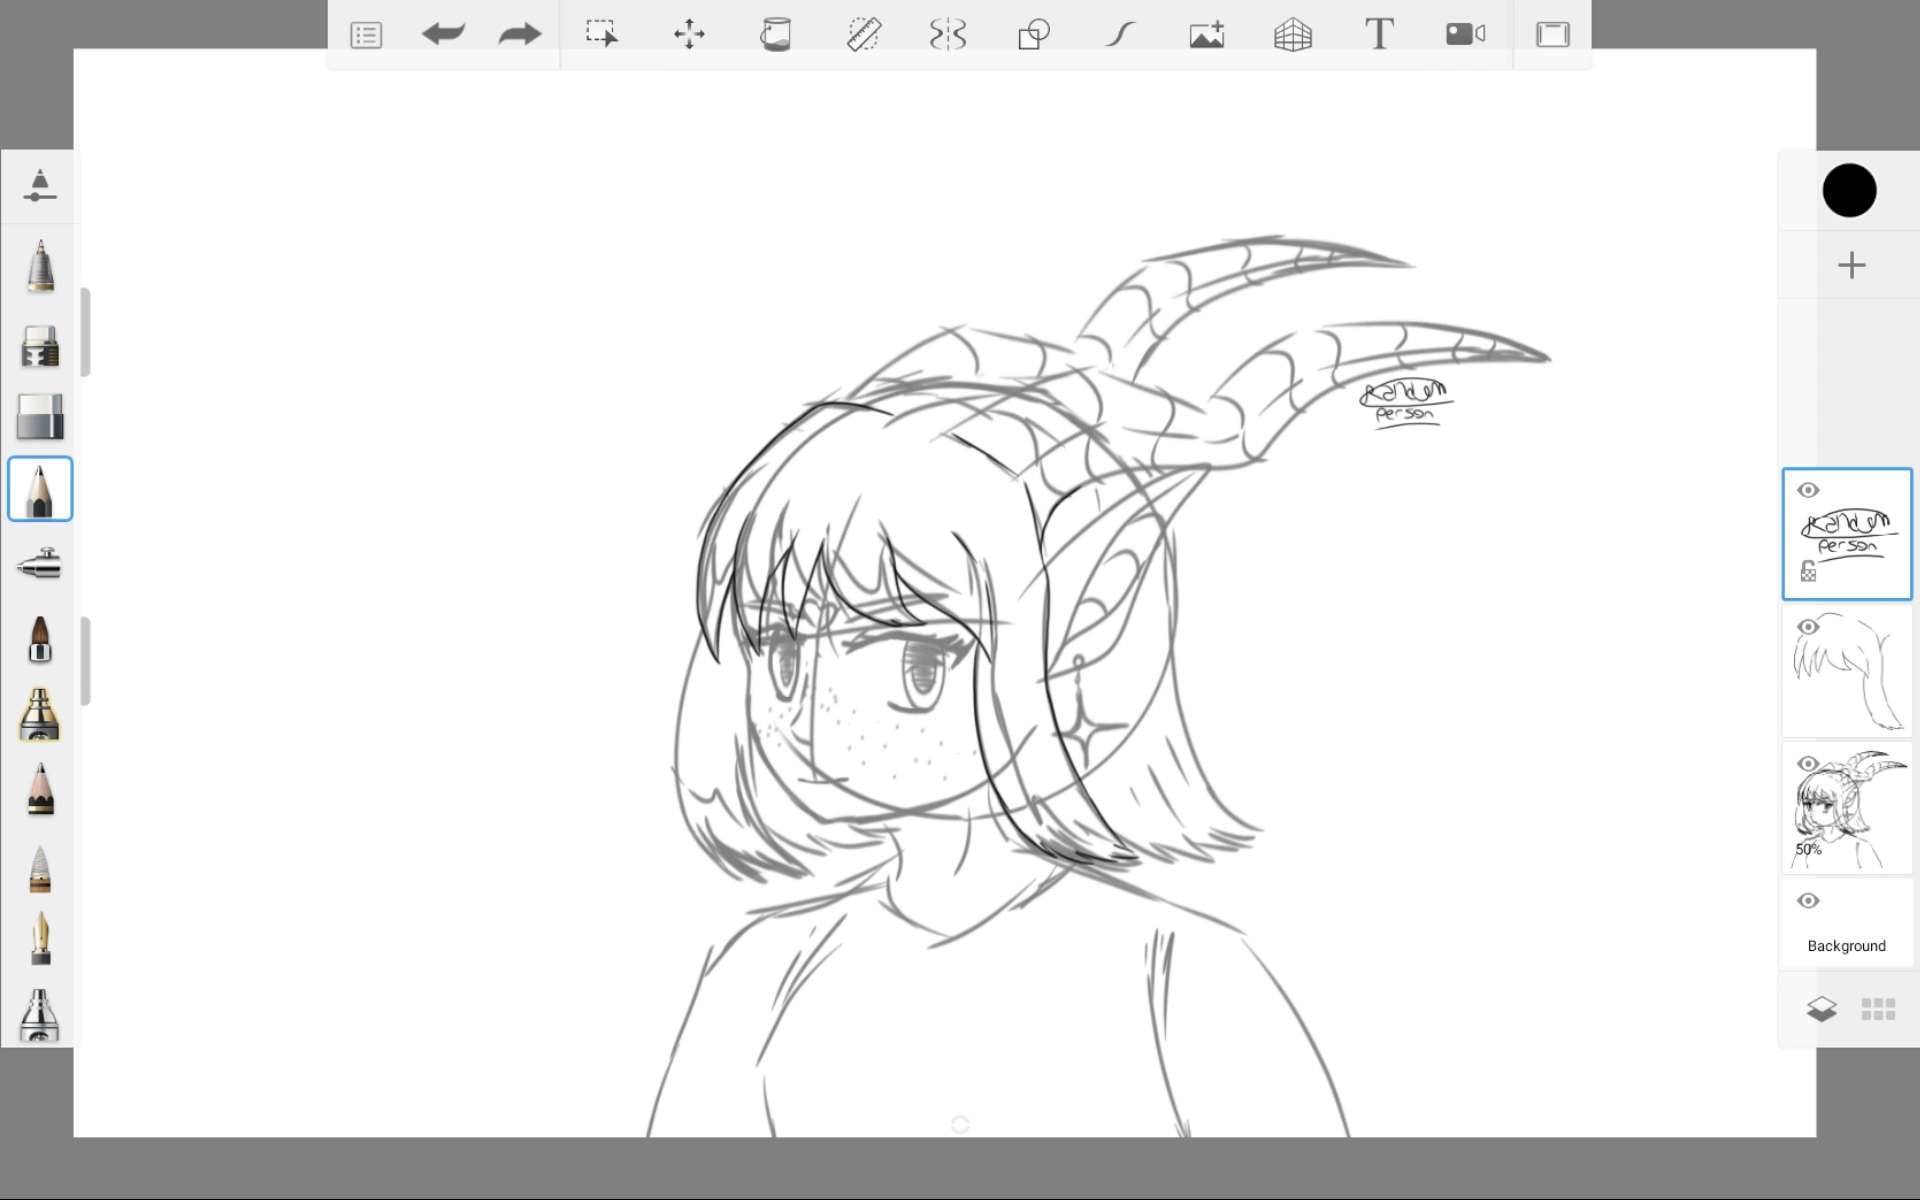Open the perspective Material tool
1920x1200 pixels.
click(x=1292, y=33)
